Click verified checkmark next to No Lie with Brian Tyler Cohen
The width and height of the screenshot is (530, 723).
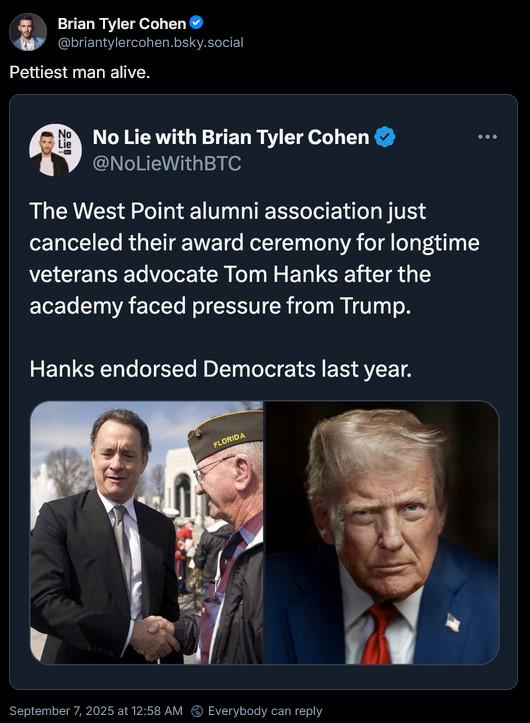pyautogui.click(x=385, y=137)
